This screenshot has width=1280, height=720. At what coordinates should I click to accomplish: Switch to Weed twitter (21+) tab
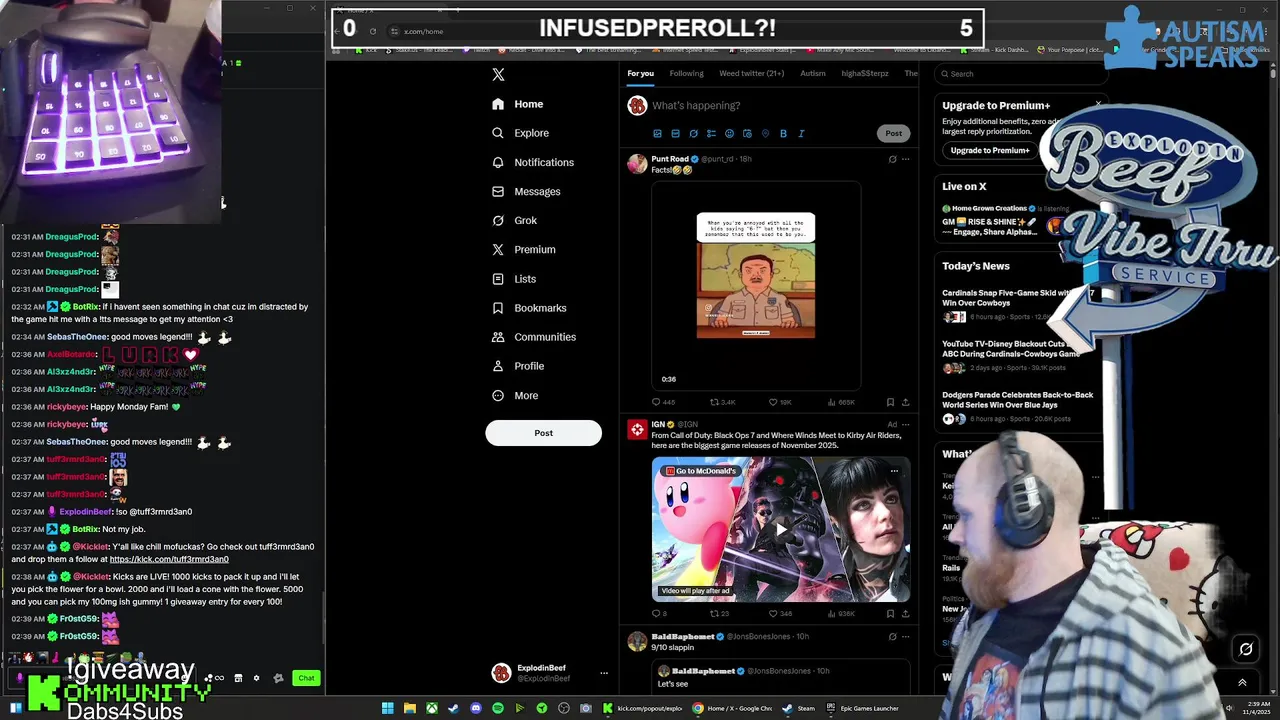(x=752, y=73)
